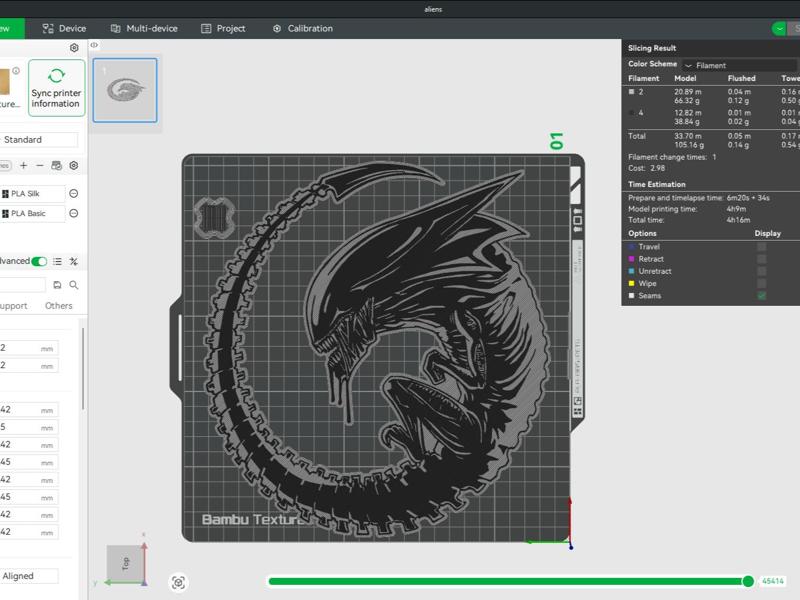800x600 pixels.
Task: Uncheck the Seams display checkbox
Action: [762, 296]
